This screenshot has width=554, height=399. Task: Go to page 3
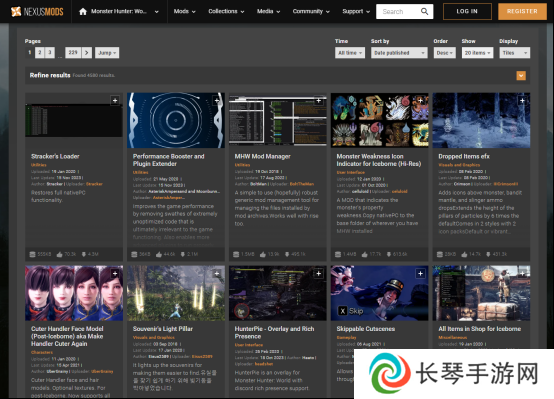[50, 53]
